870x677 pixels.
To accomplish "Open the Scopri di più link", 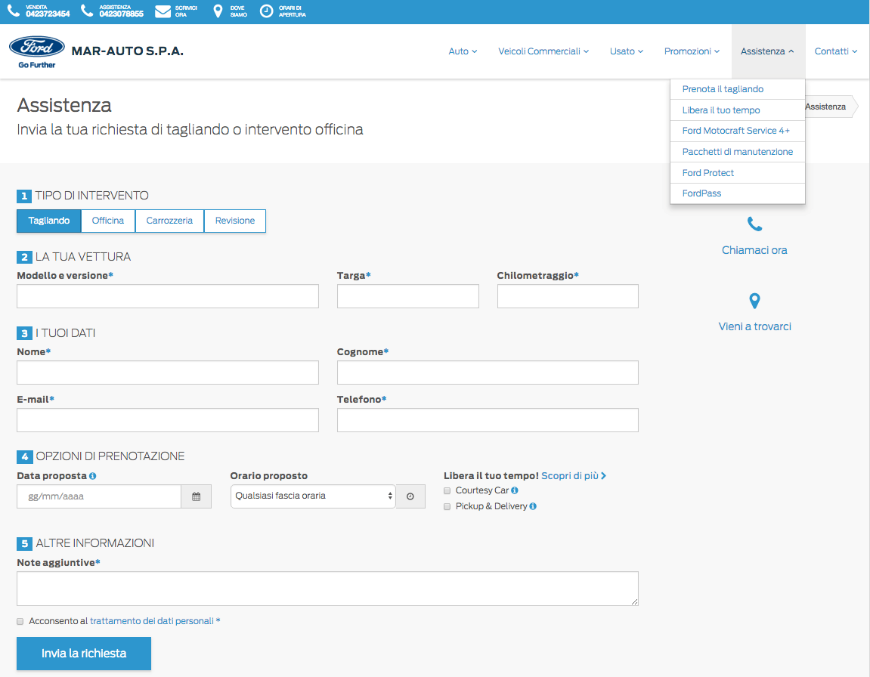I will coord(573,476).
